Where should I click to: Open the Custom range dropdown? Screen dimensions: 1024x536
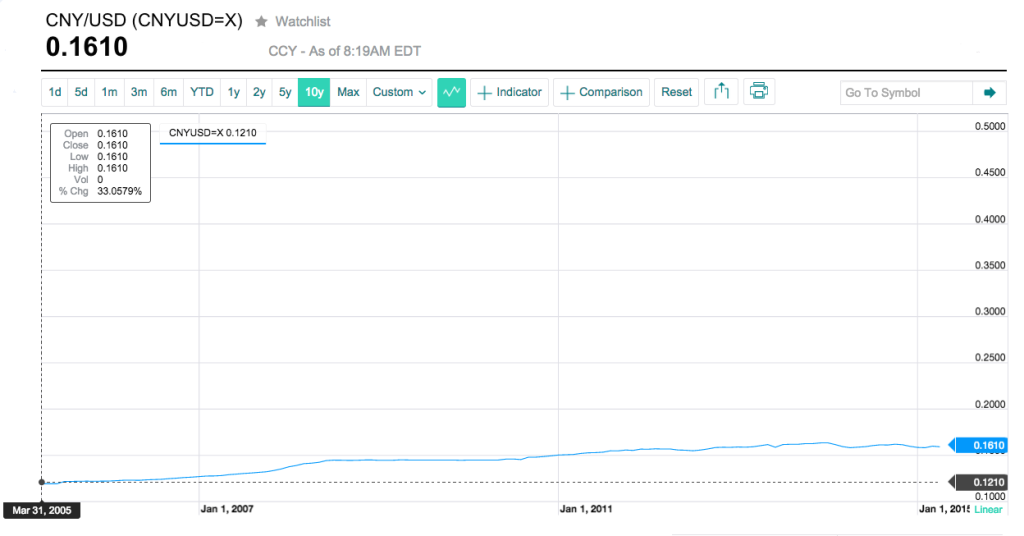(x=399, y=92)
